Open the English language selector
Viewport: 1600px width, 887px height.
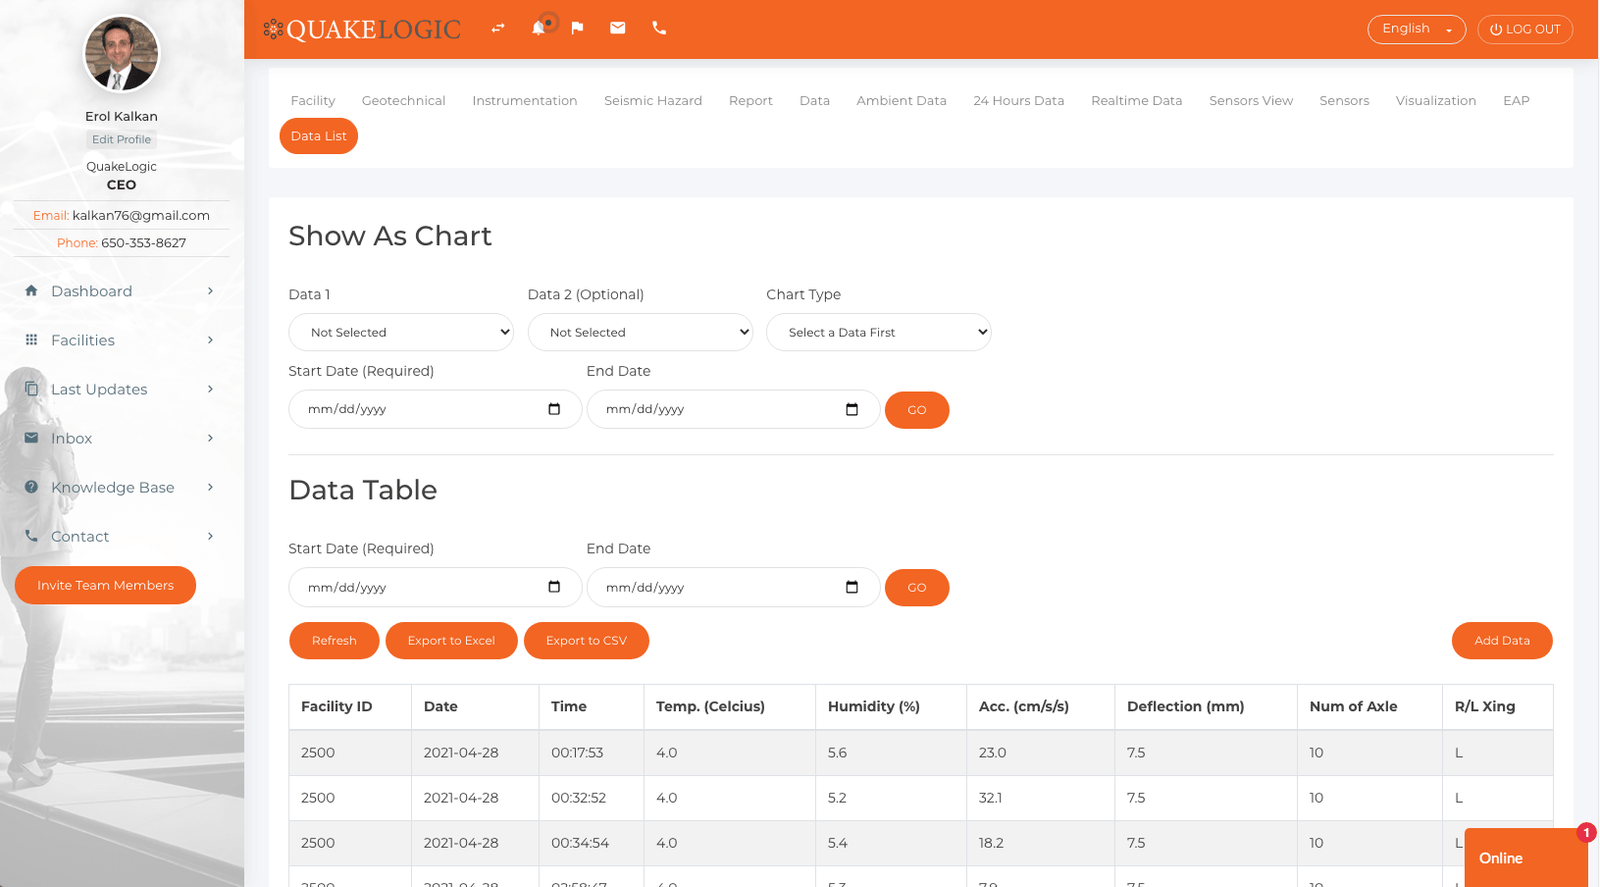click(1416, 29)
